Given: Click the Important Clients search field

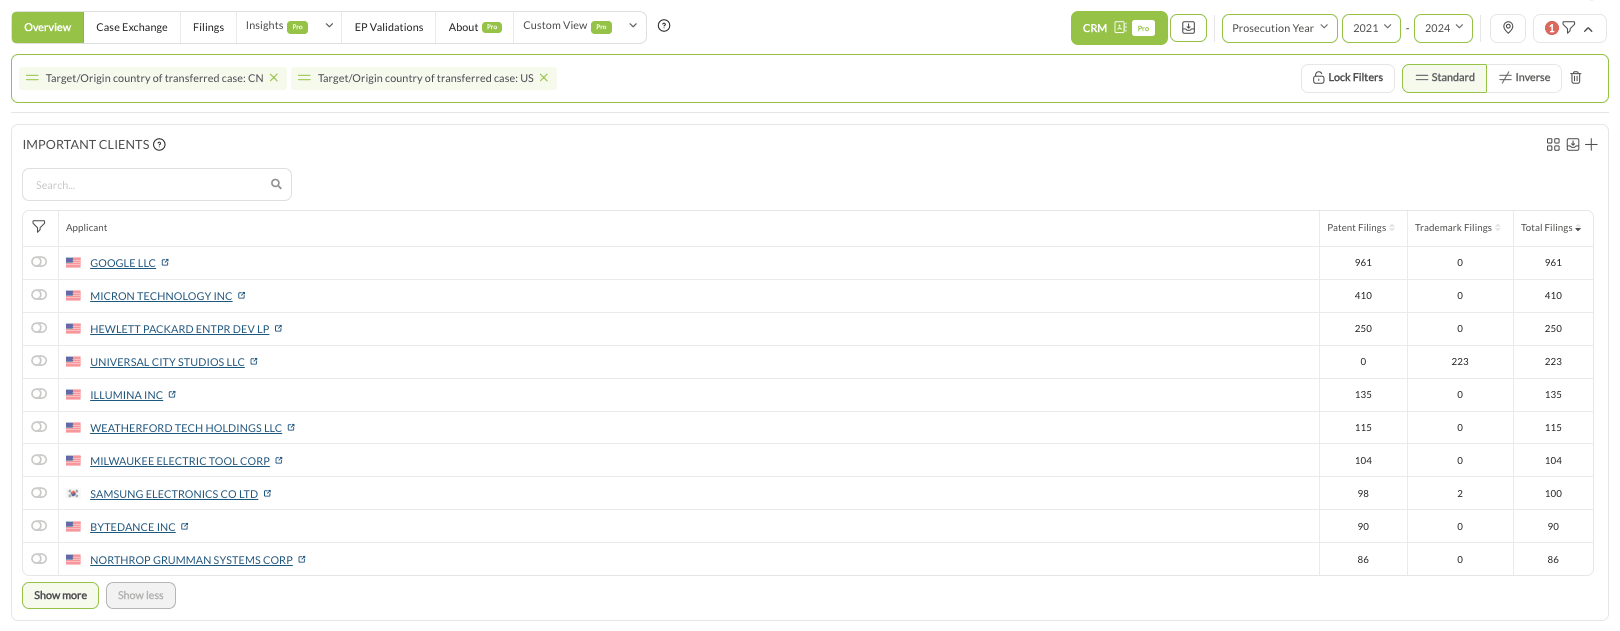Looking at the screenshot, I should point(157,184).
